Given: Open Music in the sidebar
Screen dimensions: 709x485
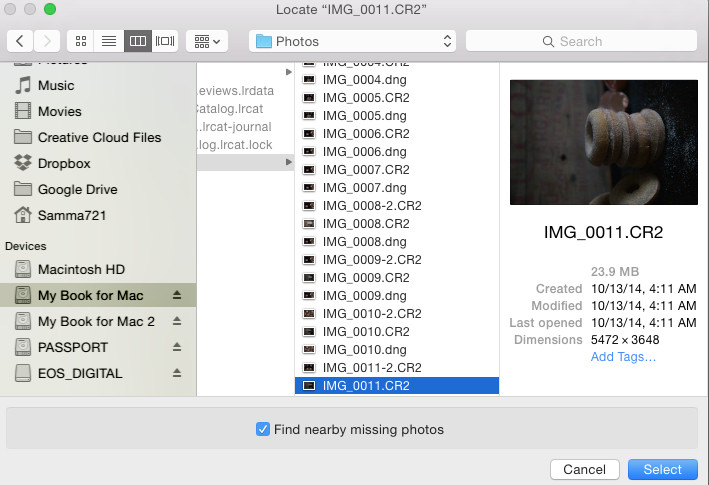Looking at the screenshot, I should 56,85.
